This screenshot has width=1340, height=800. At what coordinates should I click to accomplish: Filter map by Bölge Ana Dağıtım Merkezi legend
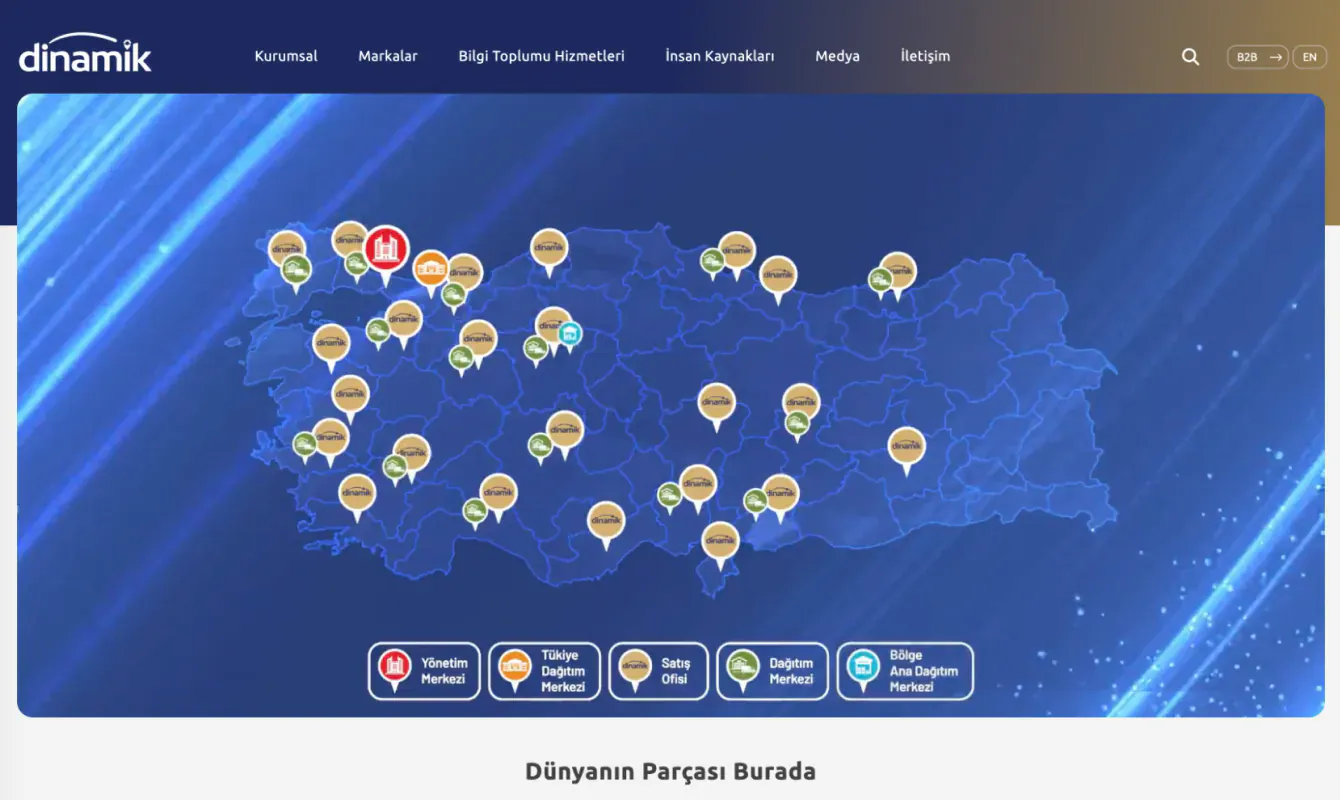pos(905,671)
